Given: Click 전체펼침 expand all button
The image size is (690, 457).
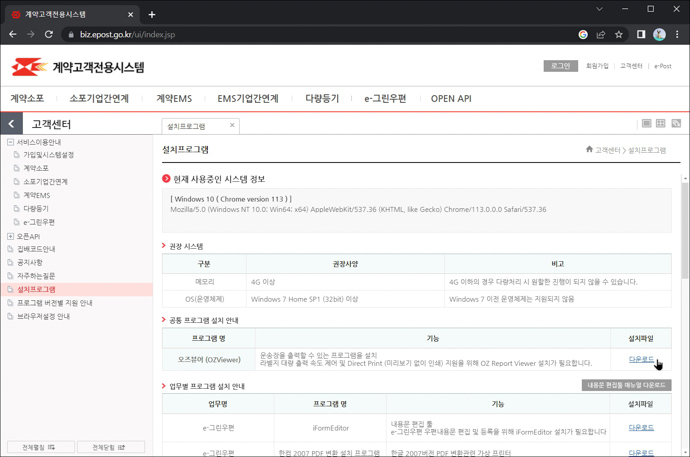Looking at the screenshot, I should click(x=41, y=447).
